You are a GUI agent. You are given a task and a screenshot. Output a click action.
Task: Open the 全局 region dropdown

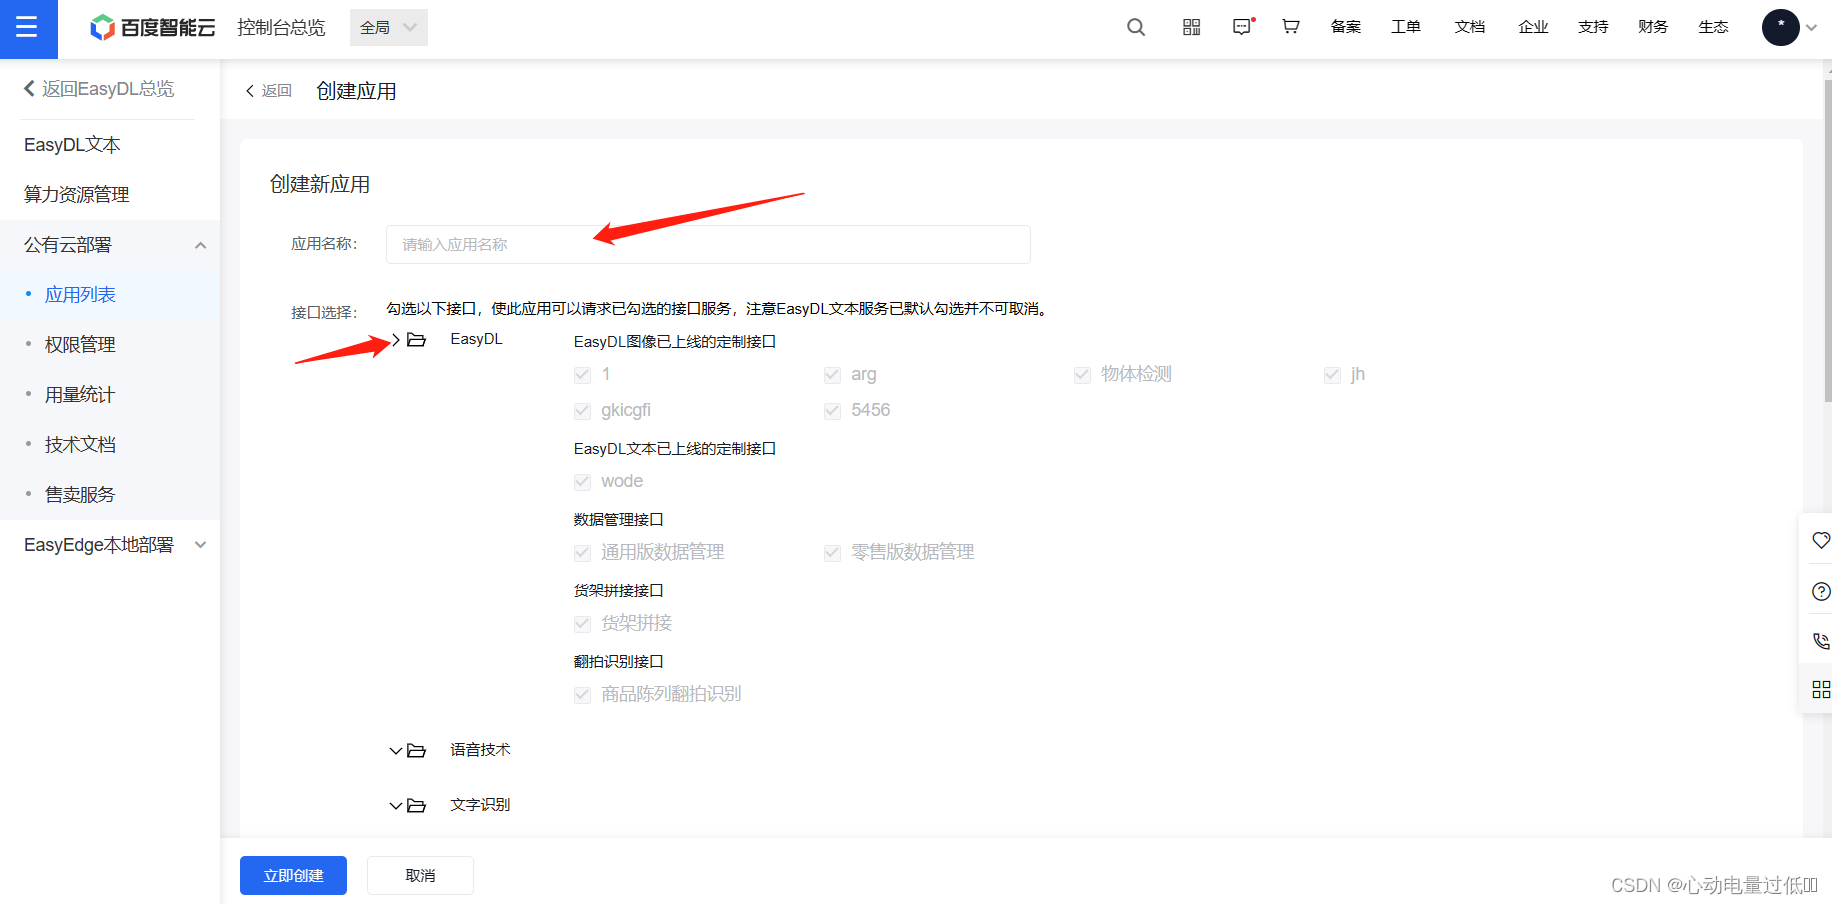coord(389,28)
